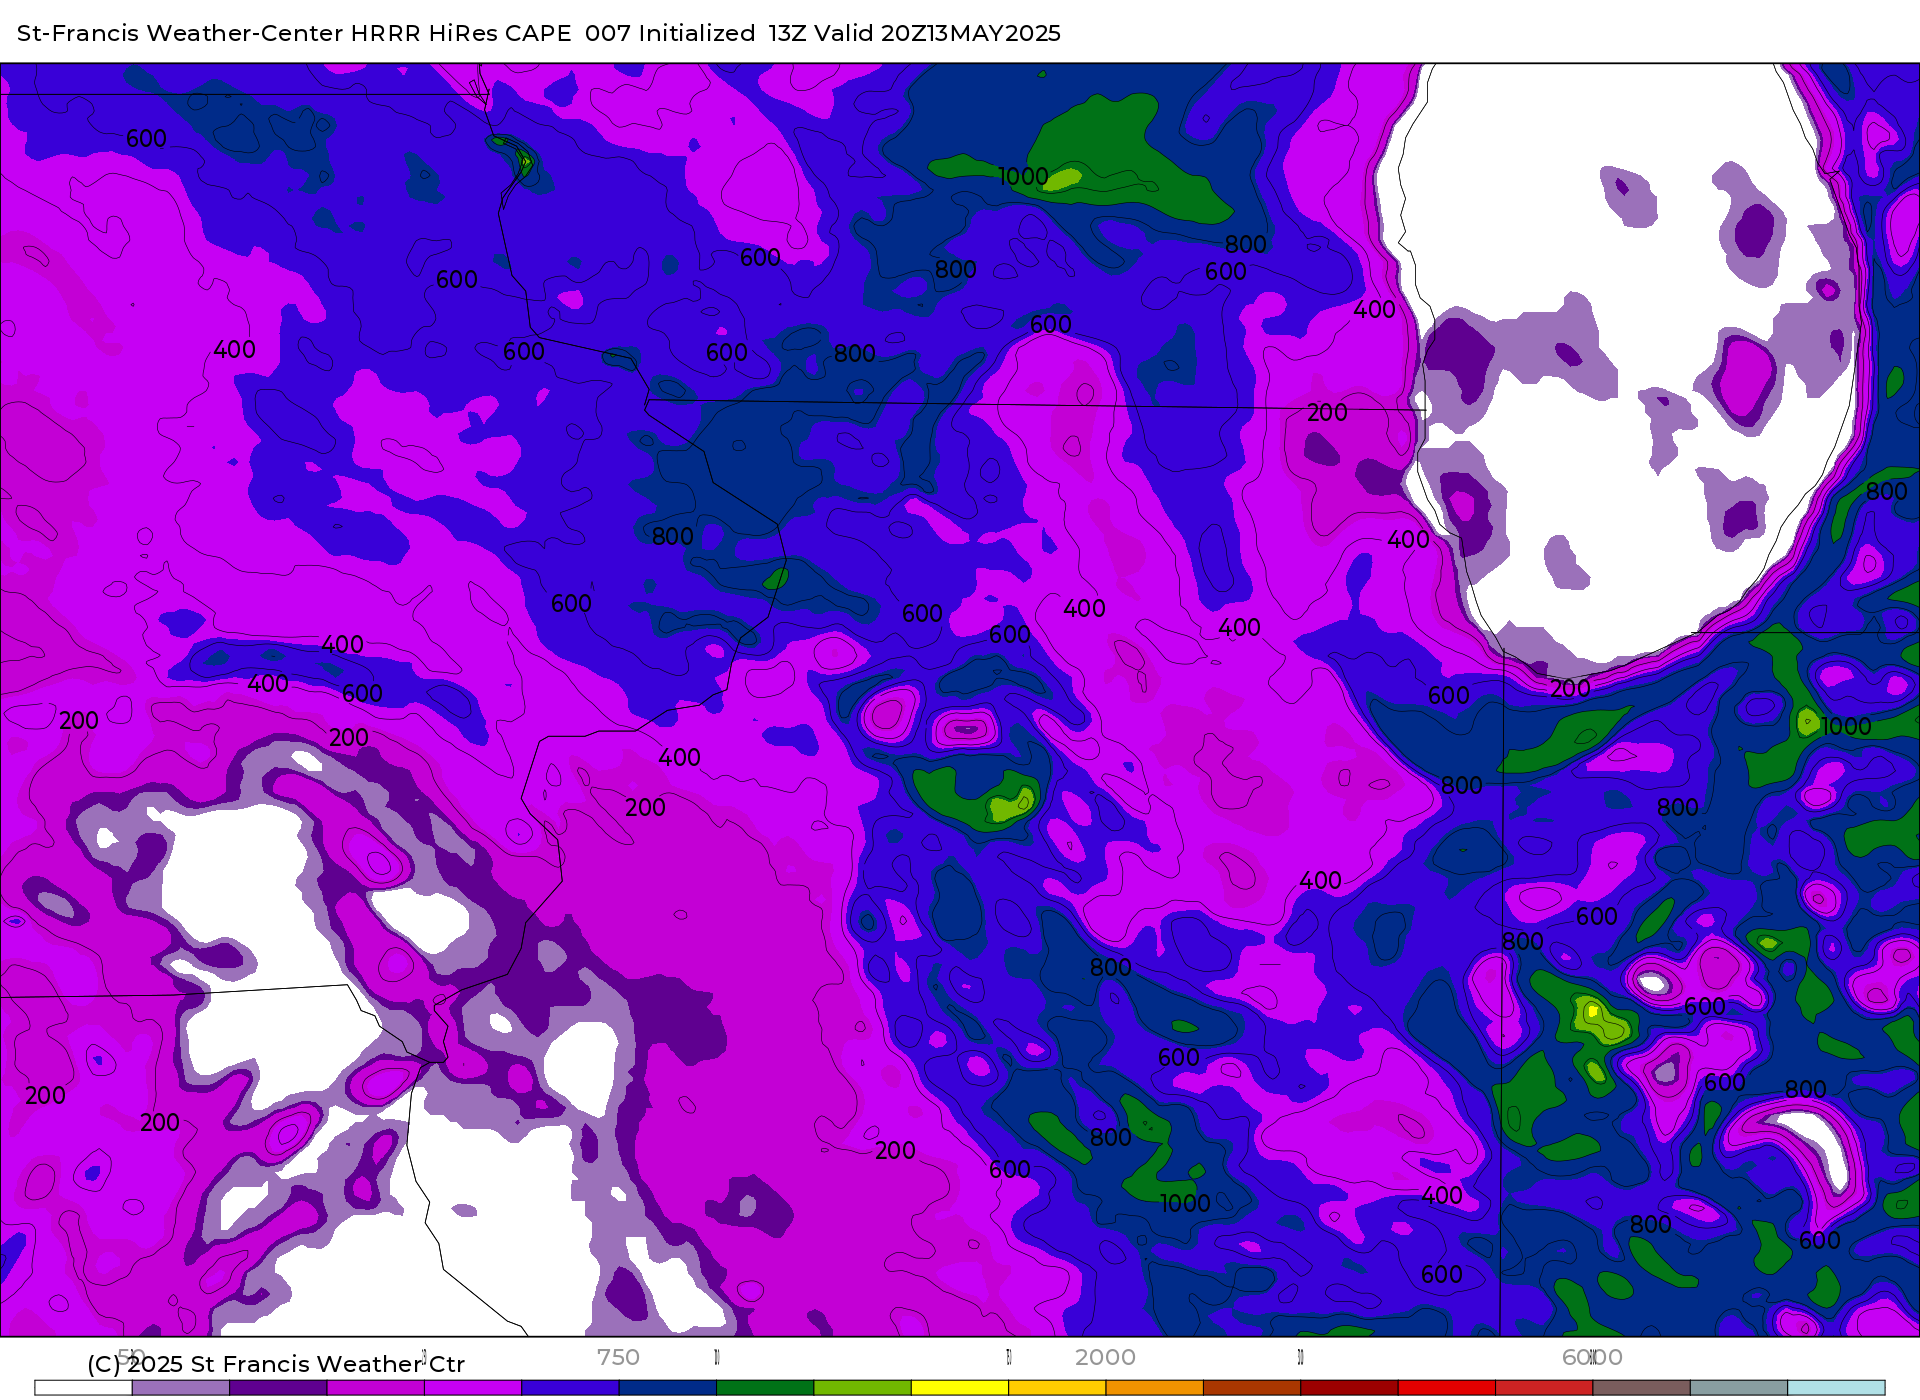Pick the dark maroon red legend swatch
The image size is (1920, 1400).
pos(1350,1388)
